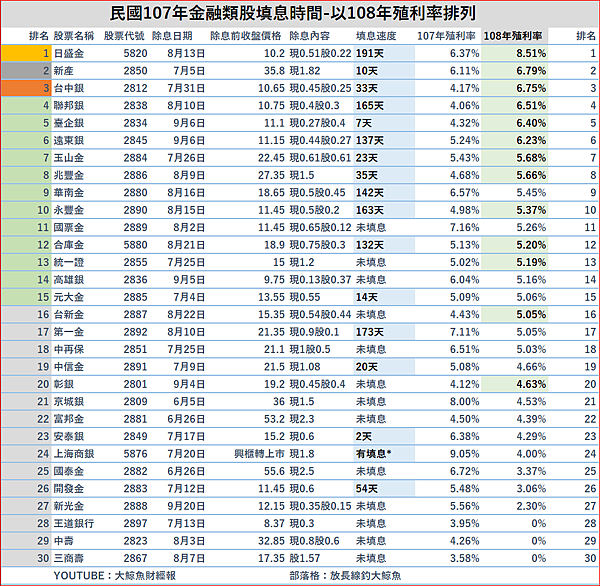
Task: Click stock name 王道銀行
Action: (73, 524)
